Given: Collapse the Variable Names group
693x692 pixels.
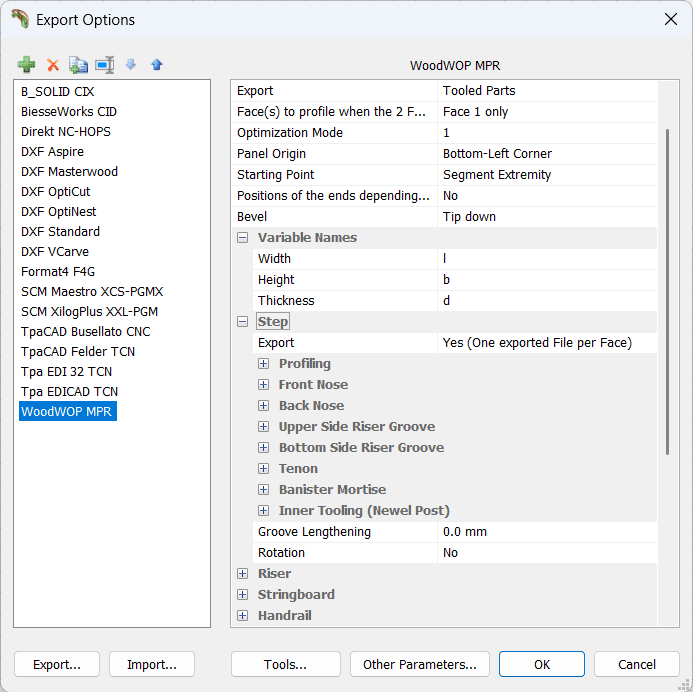Looking at the screenshot, I should click(242, 238).
